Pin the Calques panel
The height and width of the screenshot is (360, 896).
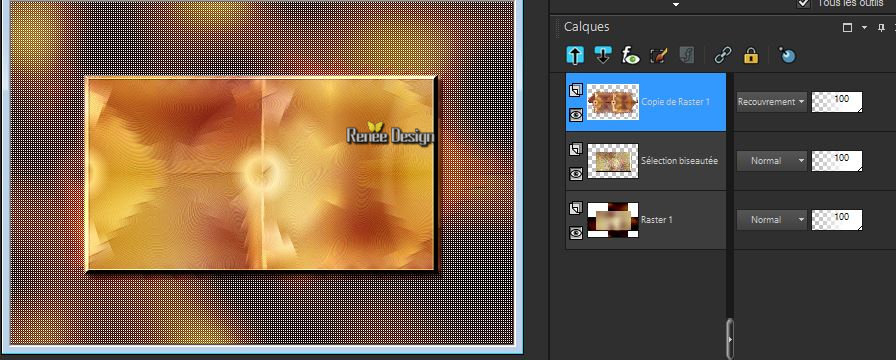(x=881, y=27)
